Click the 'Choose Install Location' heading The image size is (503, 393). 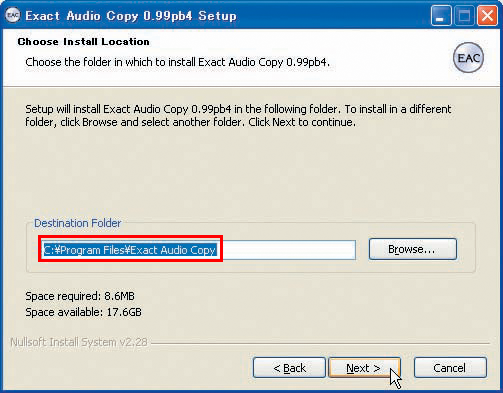coord(83,42)
